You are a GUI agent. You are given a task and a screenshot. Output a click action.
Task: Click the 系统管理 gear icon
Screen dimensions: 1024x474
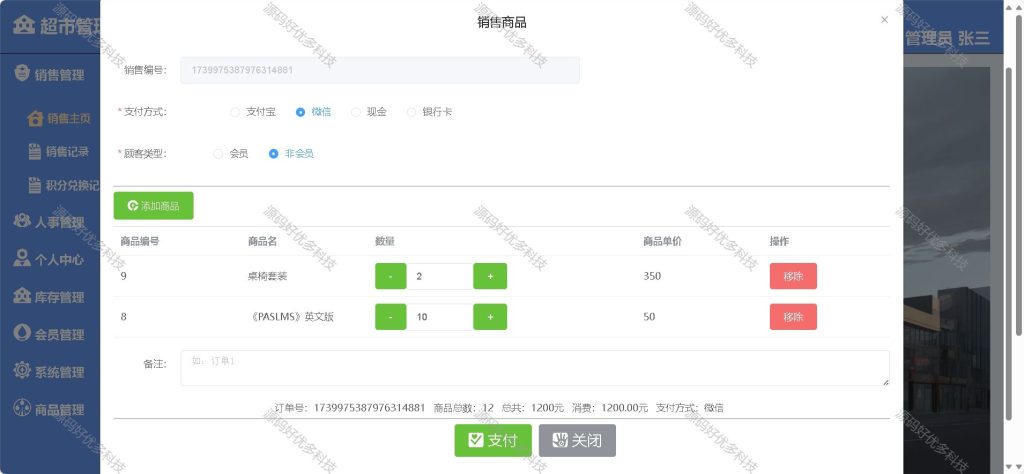click(x=22, y=370)
